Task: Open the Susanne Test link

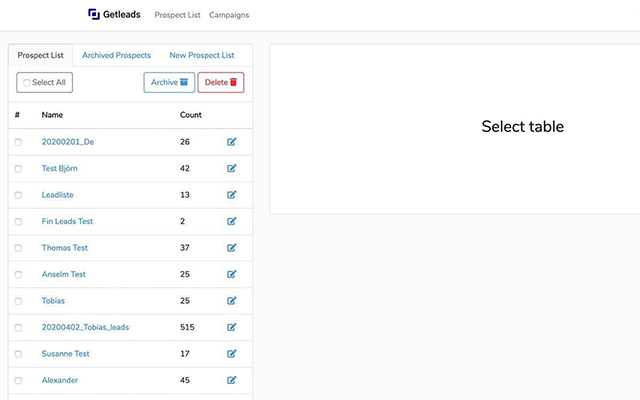Action: (65, 353)
